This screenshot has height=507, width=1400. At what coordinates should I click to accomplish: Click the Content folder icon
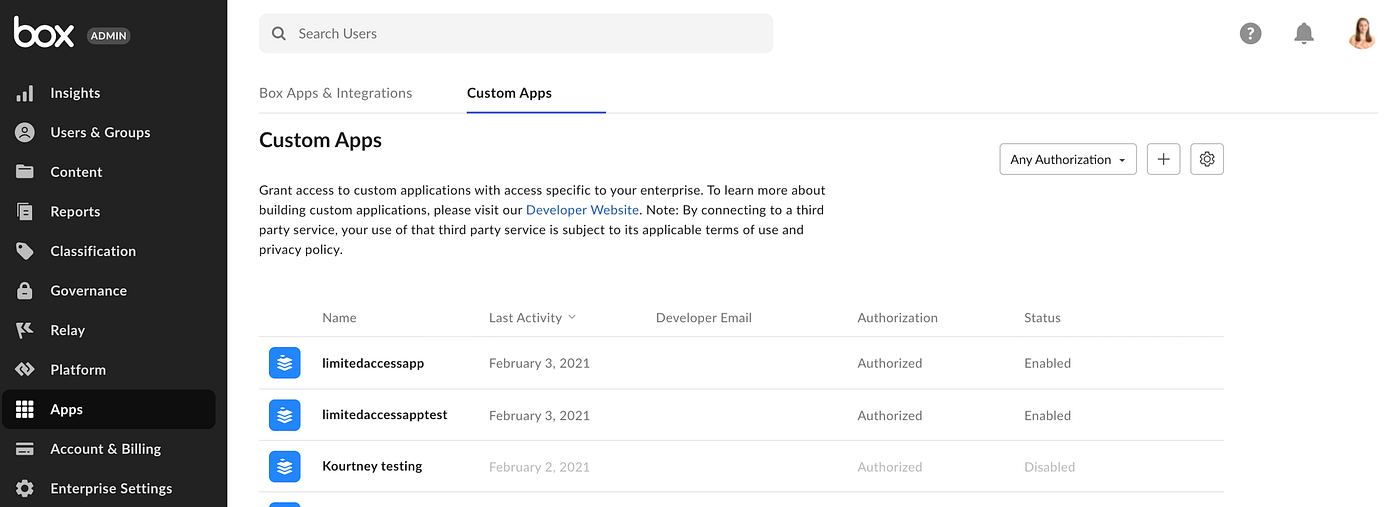tap(25, 172)
